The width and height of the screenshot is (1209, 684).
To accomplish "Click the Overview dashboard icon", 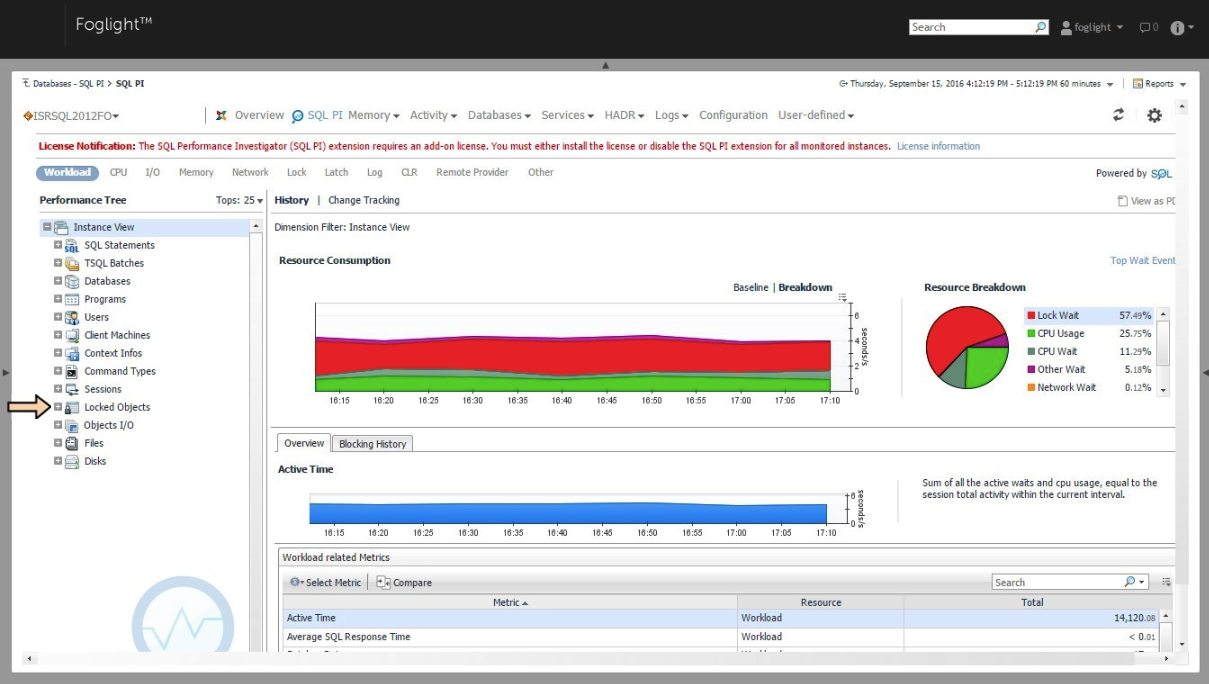I will 222,115.
